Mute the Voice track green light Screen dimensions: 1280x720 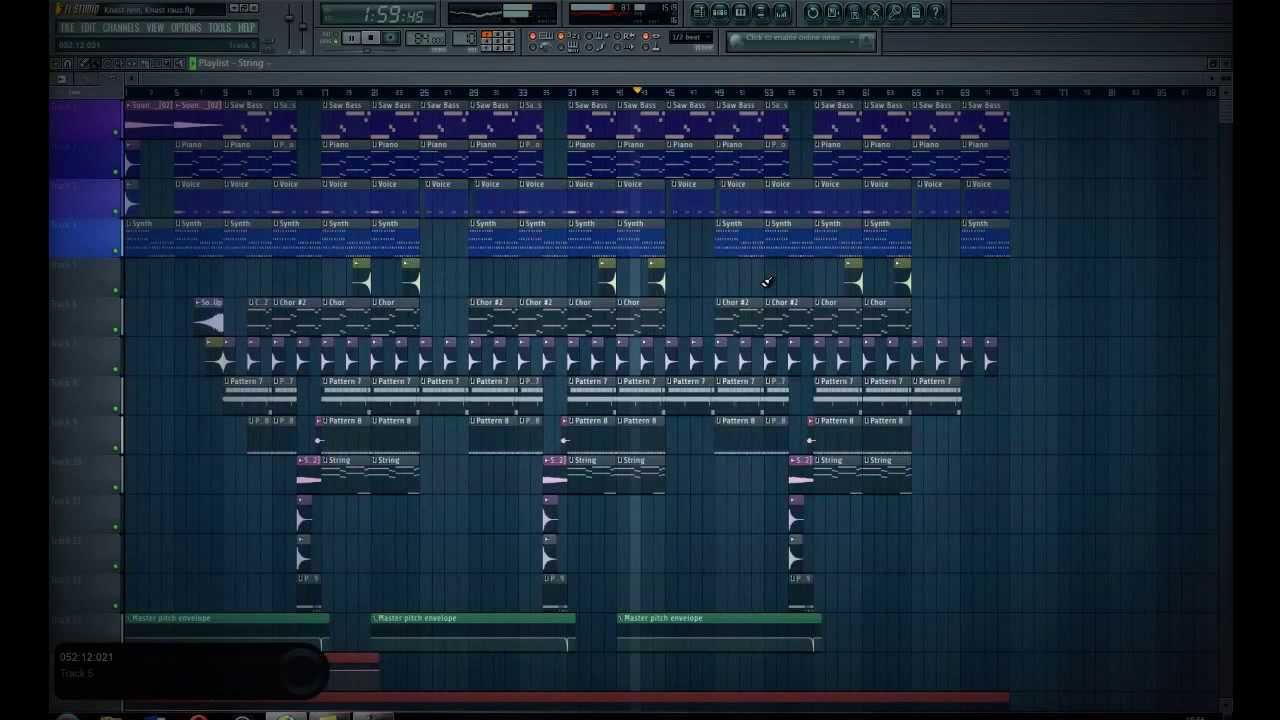(x=116, y=211)
